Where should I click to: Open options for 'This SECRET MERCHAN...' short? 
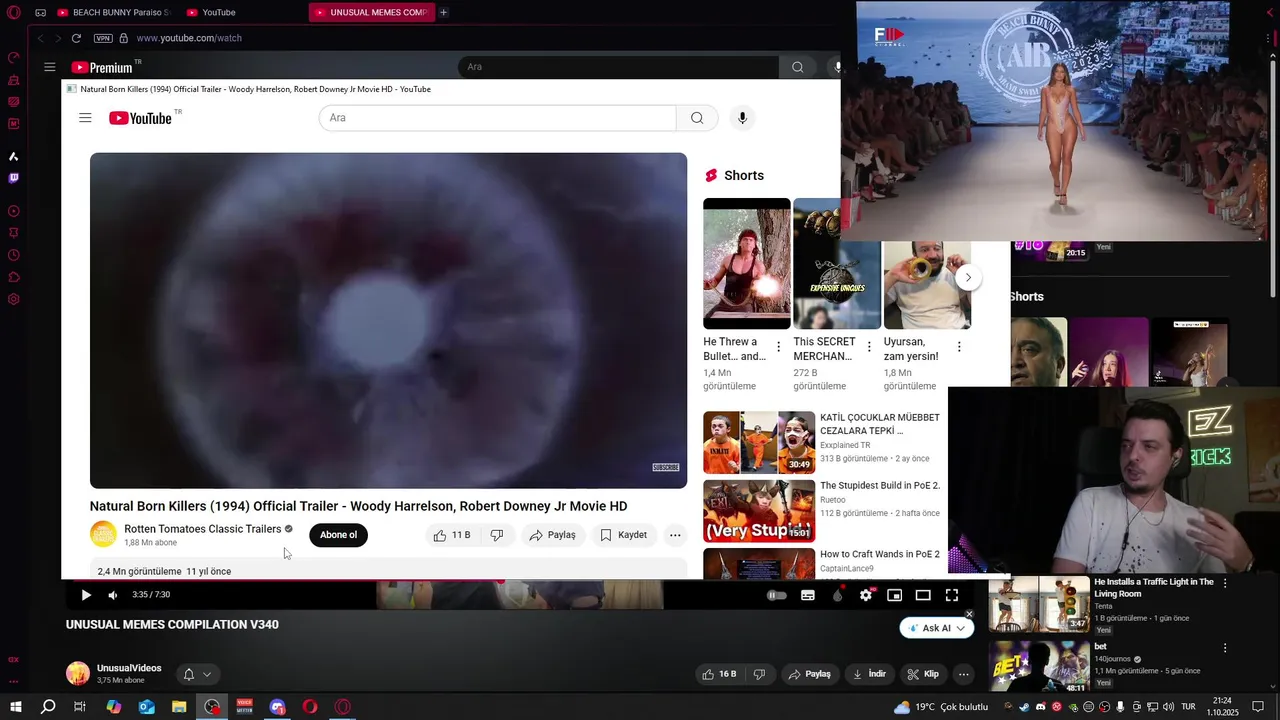click(868, 347)
